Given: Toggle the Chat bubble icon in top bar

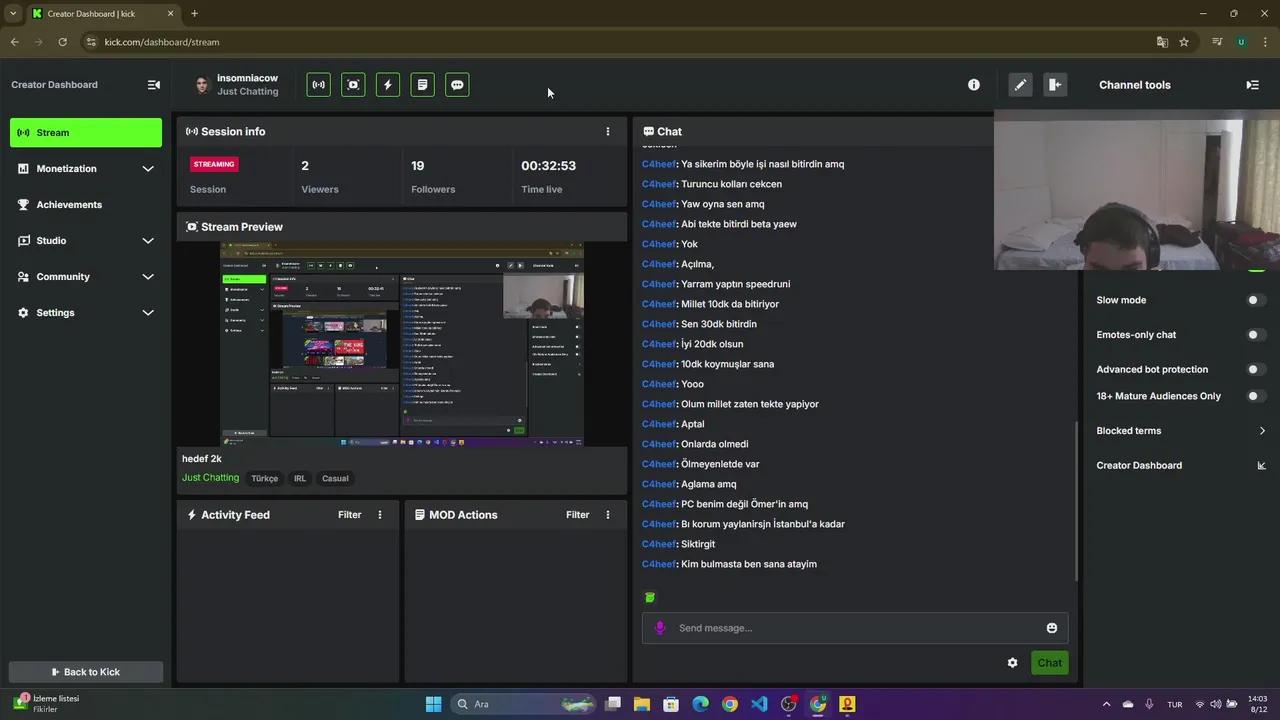Looking at the screenshot, I should click(x=457, y=85).
